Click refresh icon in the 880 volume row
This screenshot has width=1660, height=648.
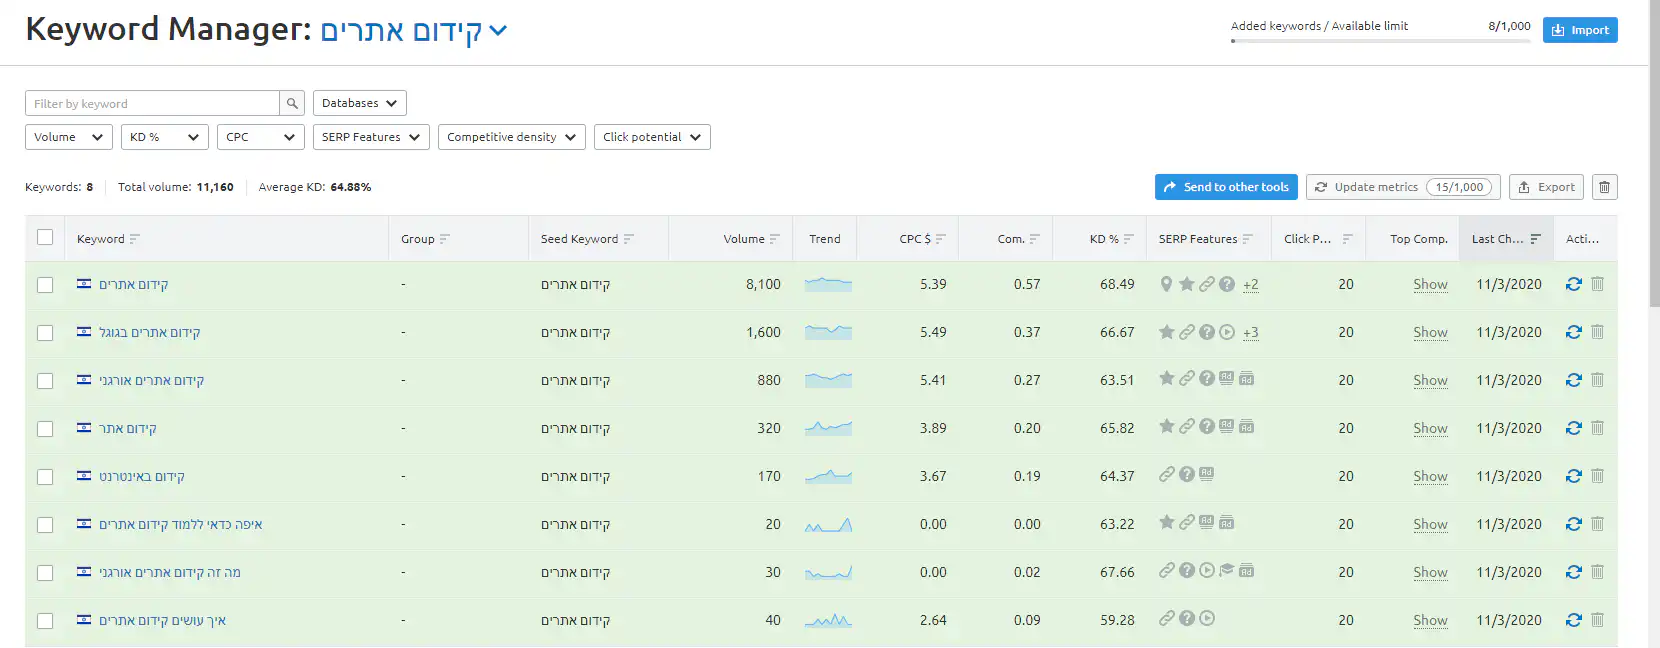1573,380
